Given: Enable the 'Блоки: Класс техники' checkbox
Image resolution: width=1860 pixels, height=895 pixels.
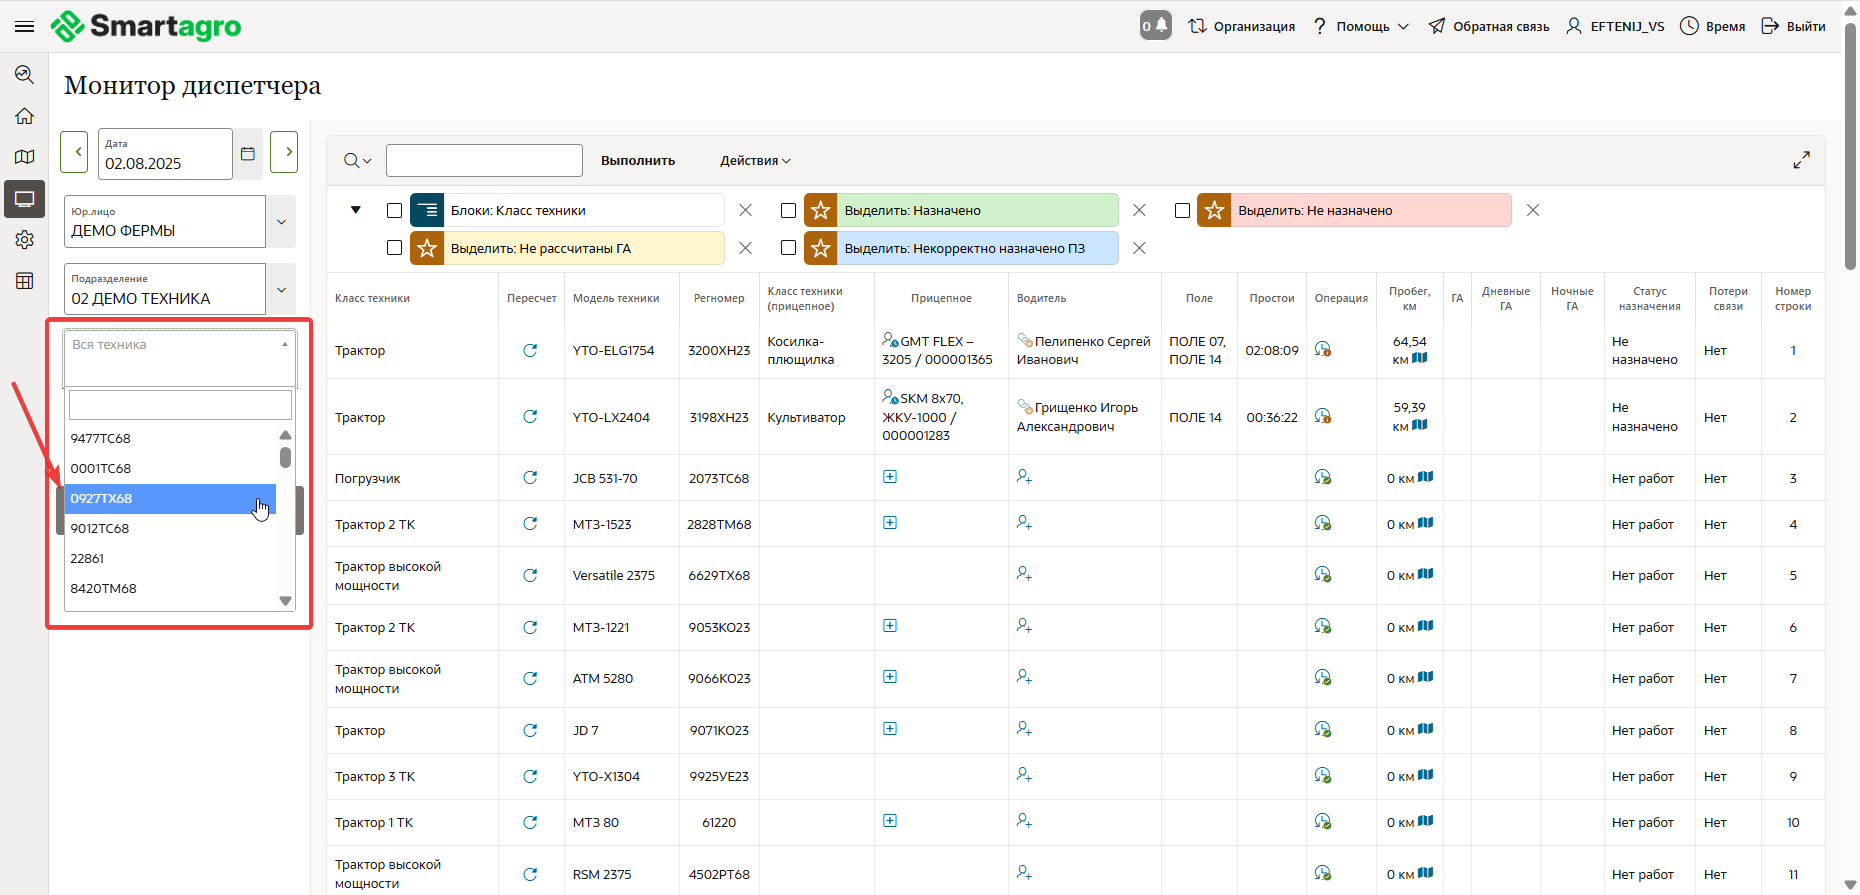Looking at the screenshot, I should click(x=394, y=210).
